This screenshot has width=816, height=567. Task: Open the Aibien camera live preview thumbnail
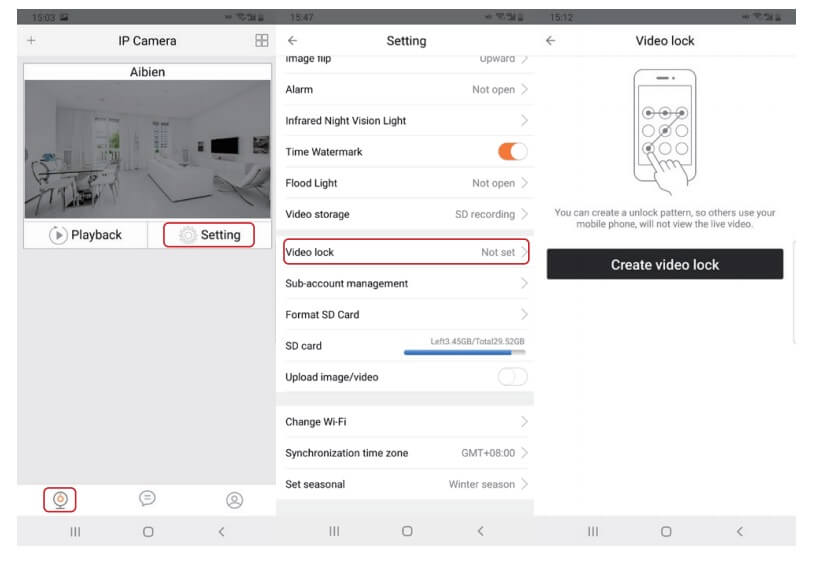coord(147,150)
